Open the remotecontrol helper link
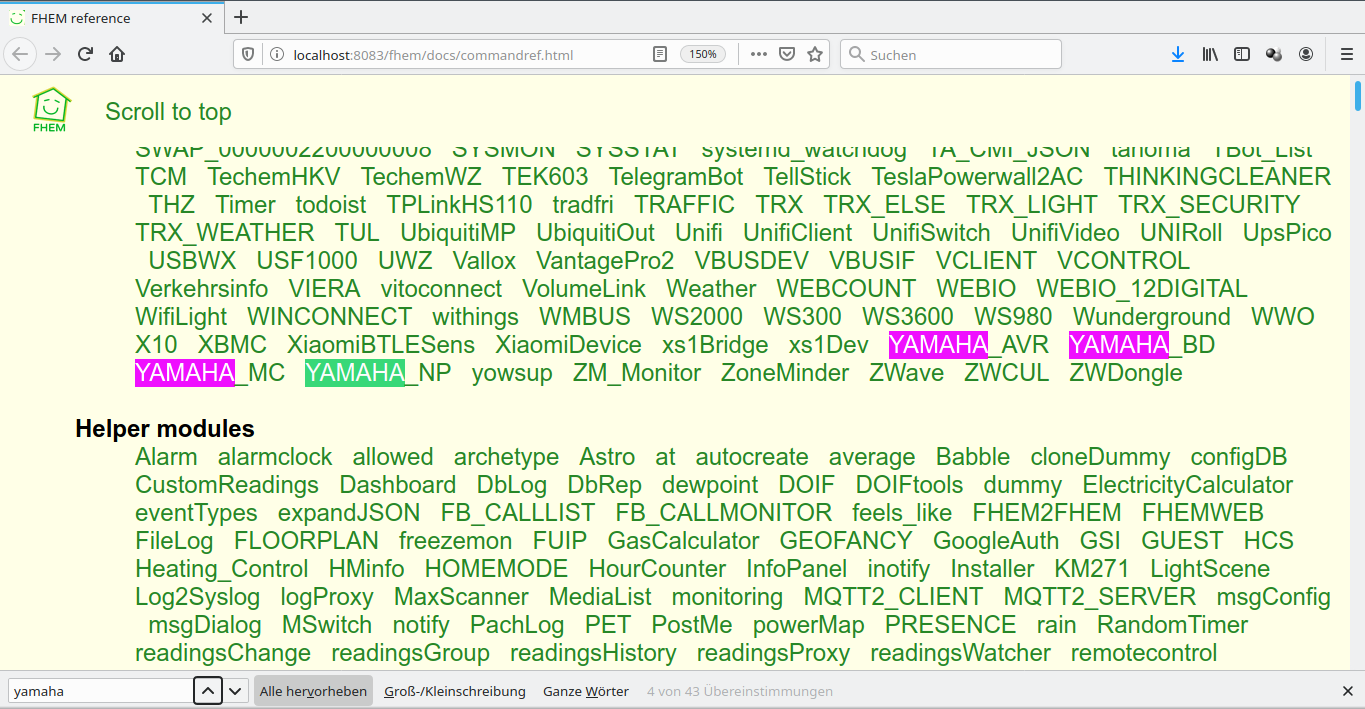This screenshot has height=709, width=1365. 1144,653
